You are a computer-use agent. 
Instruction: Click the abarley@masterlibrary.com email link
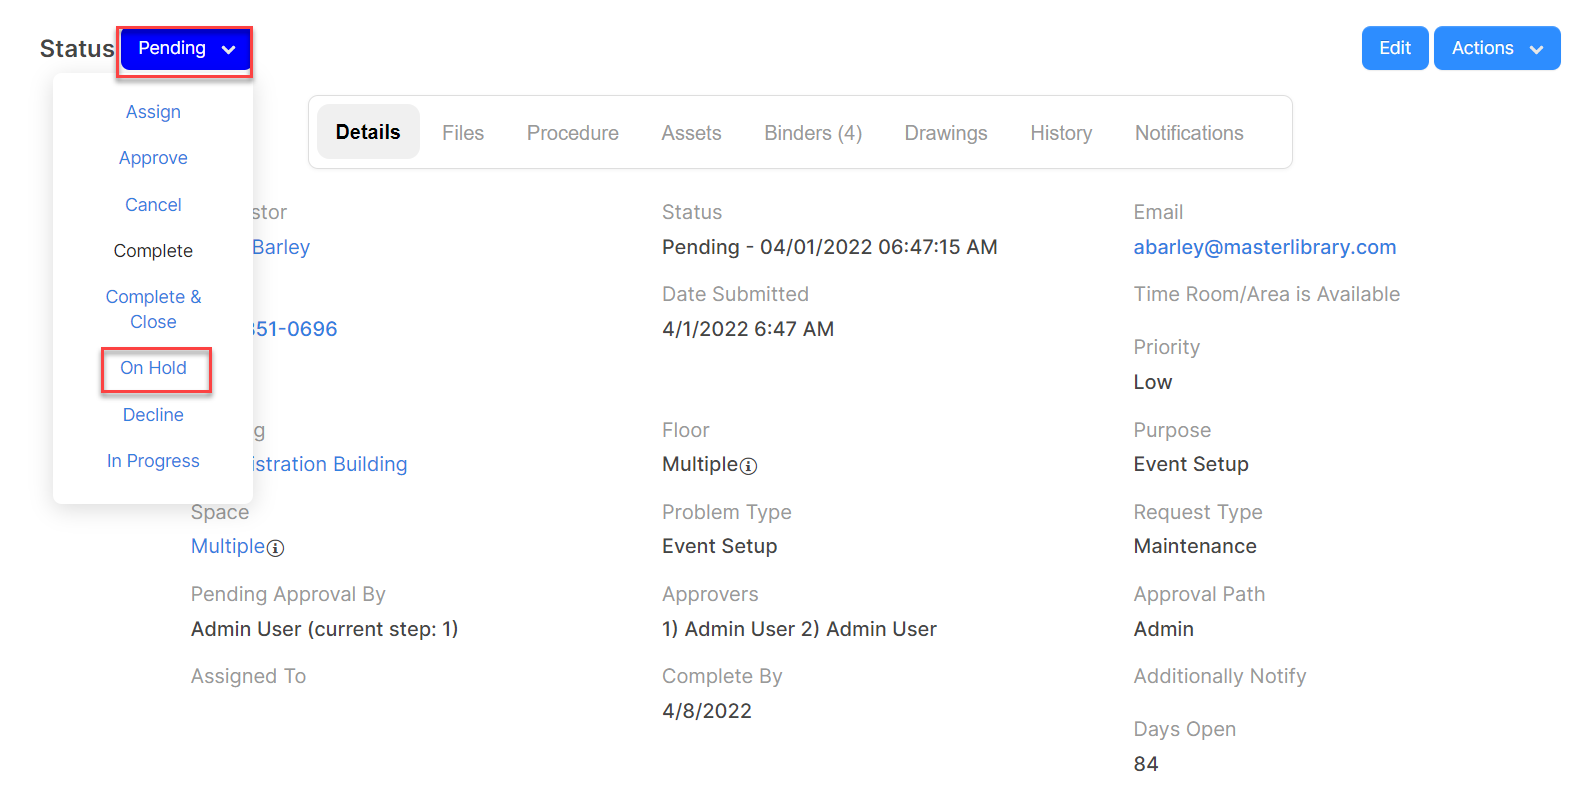[1265, 247]
